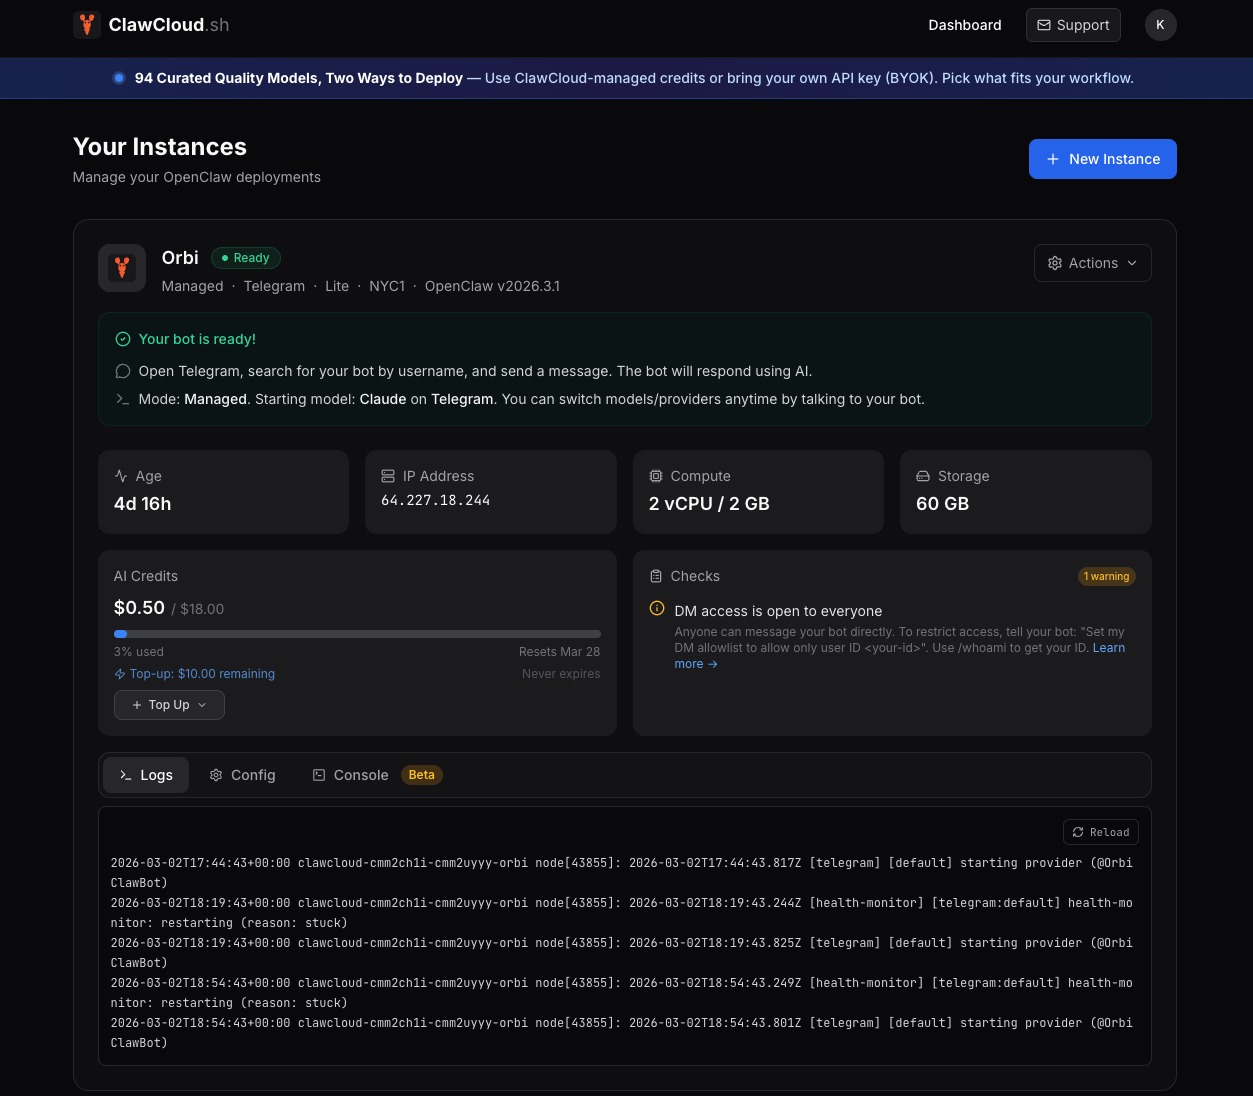Follow the Learn more link

click(x=1108, y=648)
